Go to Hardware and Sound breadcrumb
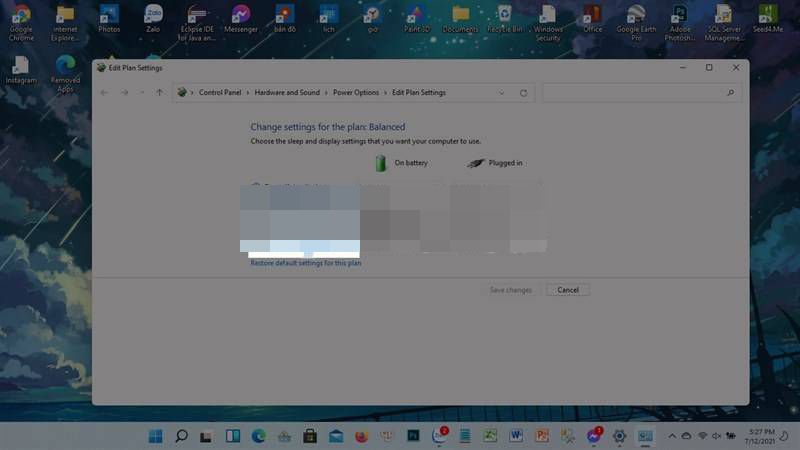Image resolution: width=800 pixels, height=450 pixels. pyautogui.click(x=287, y=93)
